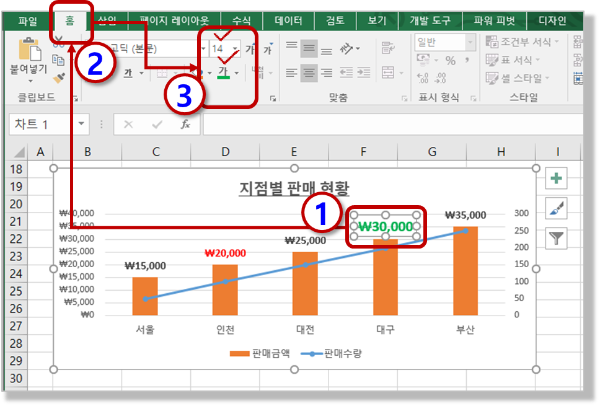Select the ₩35,000 data label
Screen dimensions: 600x405
(x=465, y=215)
